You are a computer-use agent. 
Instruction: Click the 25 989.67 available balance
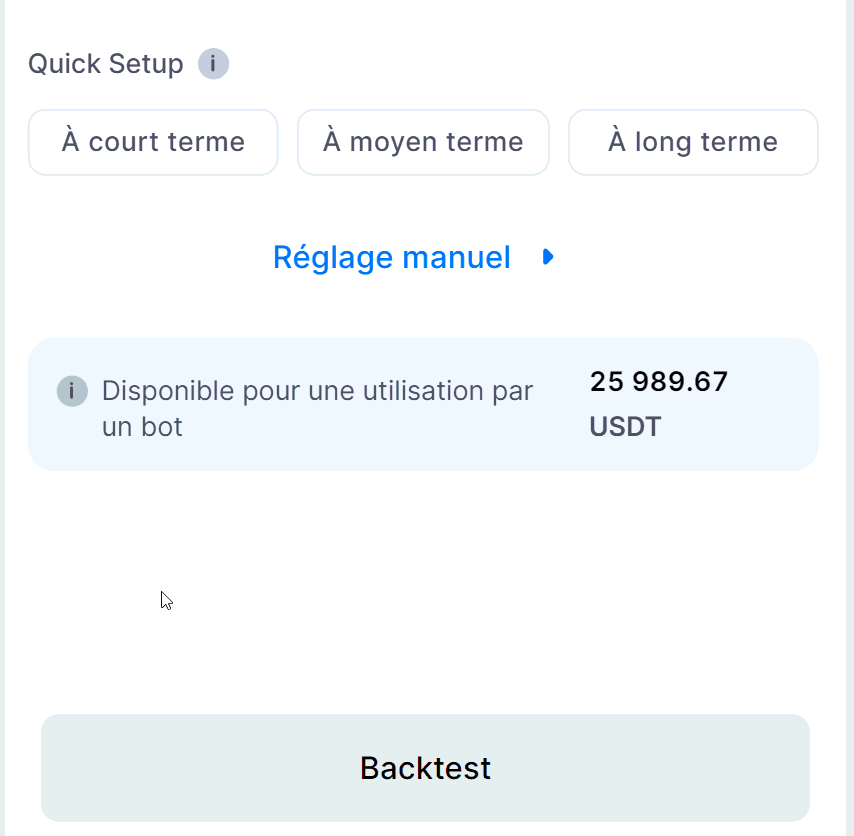pyautogui.click(x=659, y=382)
